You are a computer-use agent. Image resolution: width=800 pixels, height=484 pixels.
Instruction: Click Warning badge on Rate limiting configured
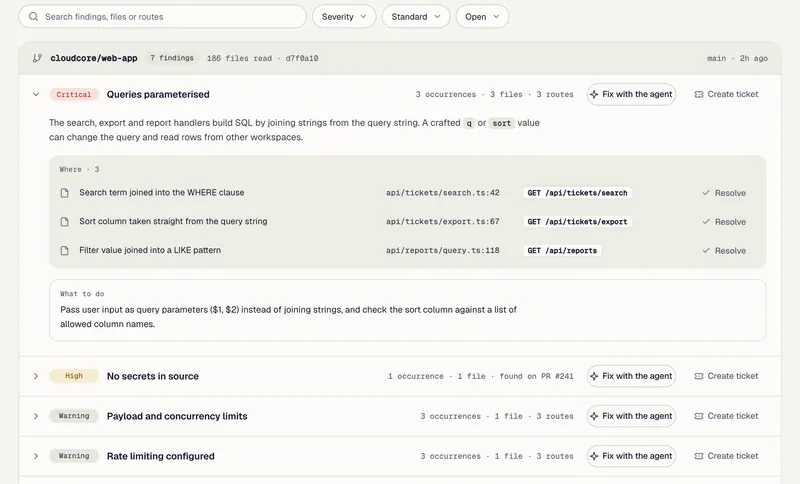pyautogui.click(x=73, y=456)
